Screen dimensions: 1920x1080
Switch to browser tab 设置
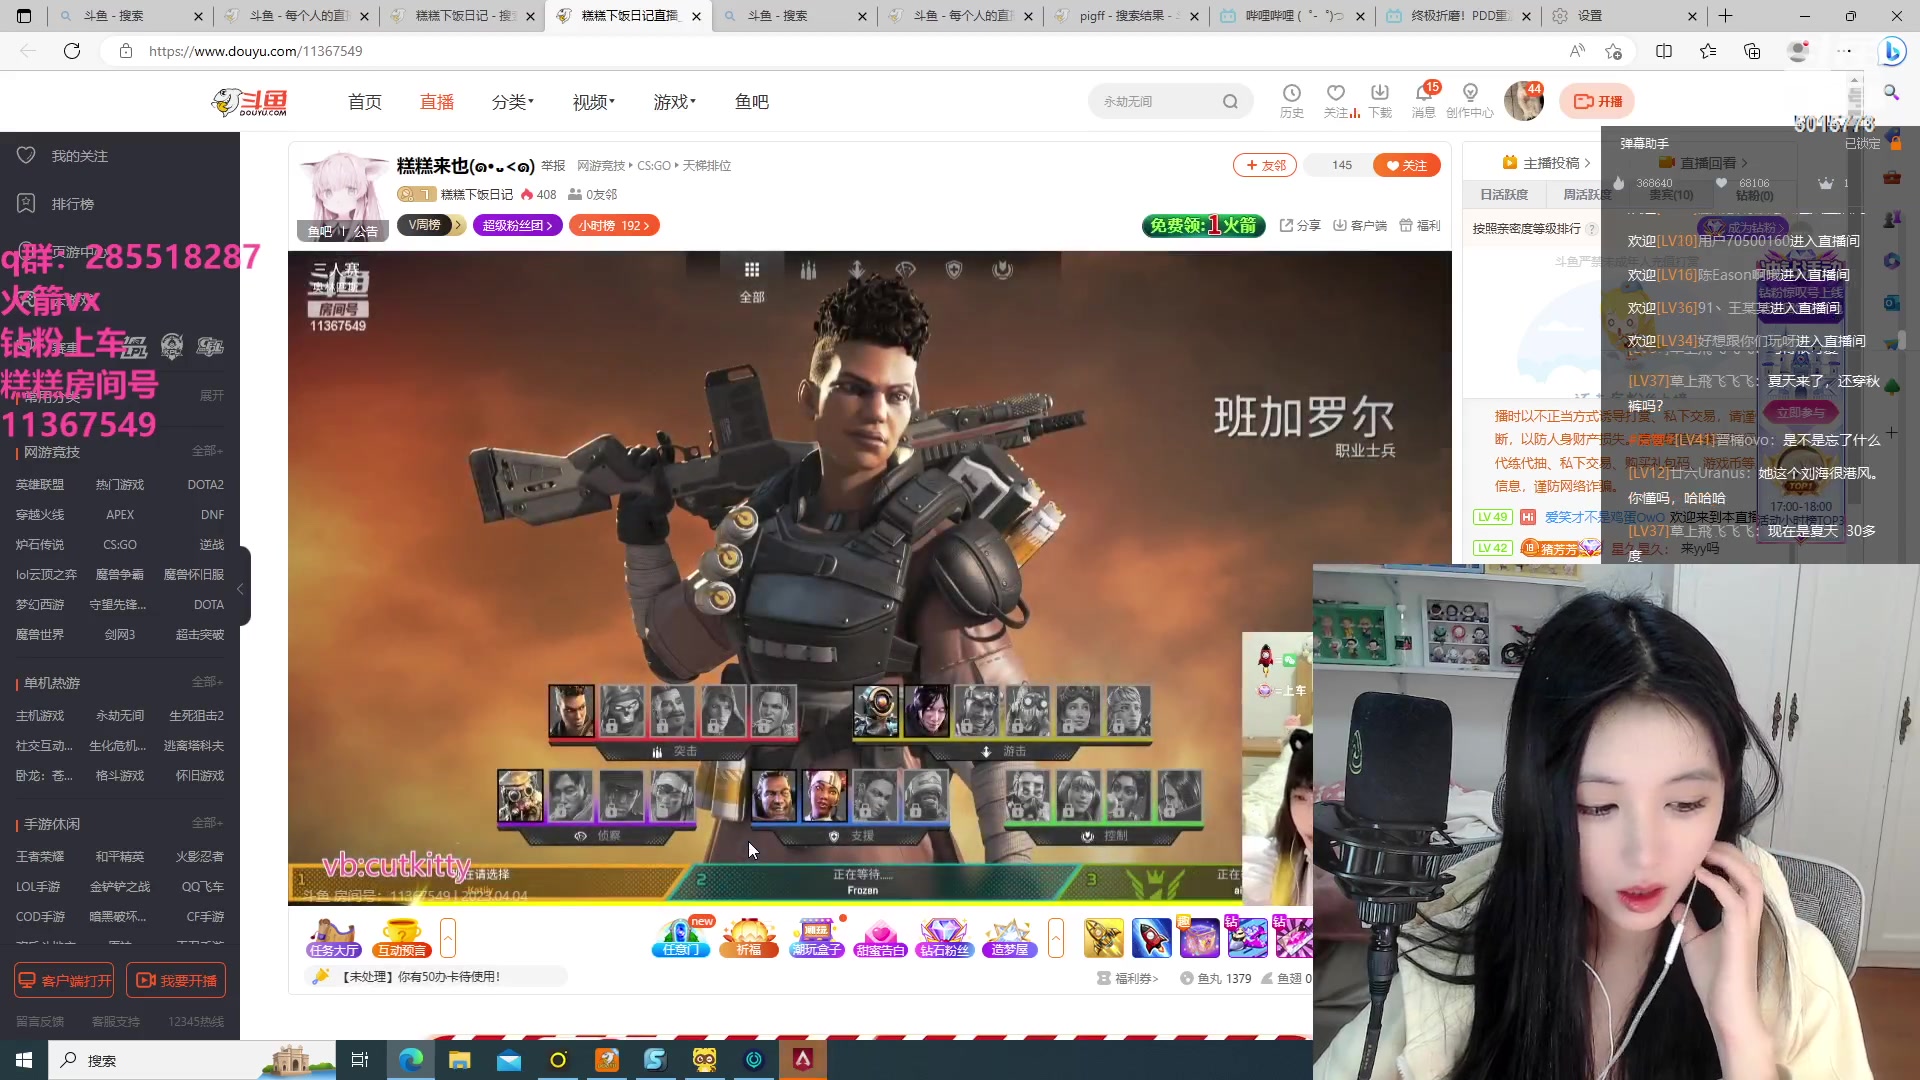tap(1624, 16)
